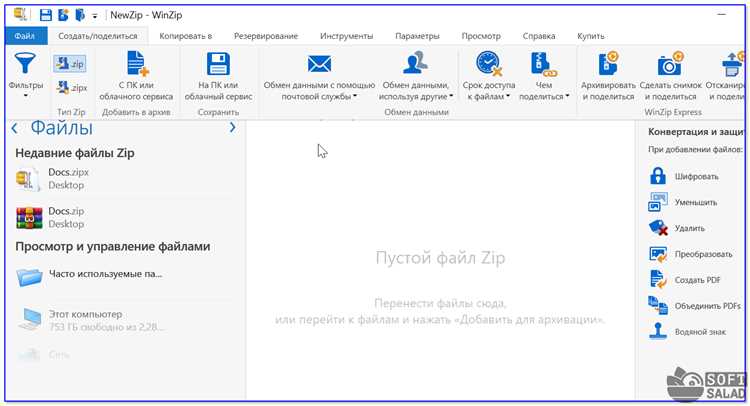Expand Обмен данными с помощью почтовой службы arrow
The width and height of the screenshot is (750, 406).
coord(355,96)
